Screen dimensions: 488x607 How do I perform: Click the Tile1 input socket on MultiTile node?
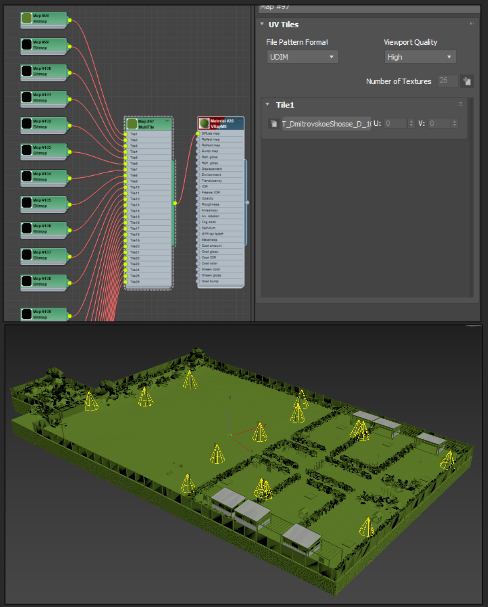[x=125, y=134]
